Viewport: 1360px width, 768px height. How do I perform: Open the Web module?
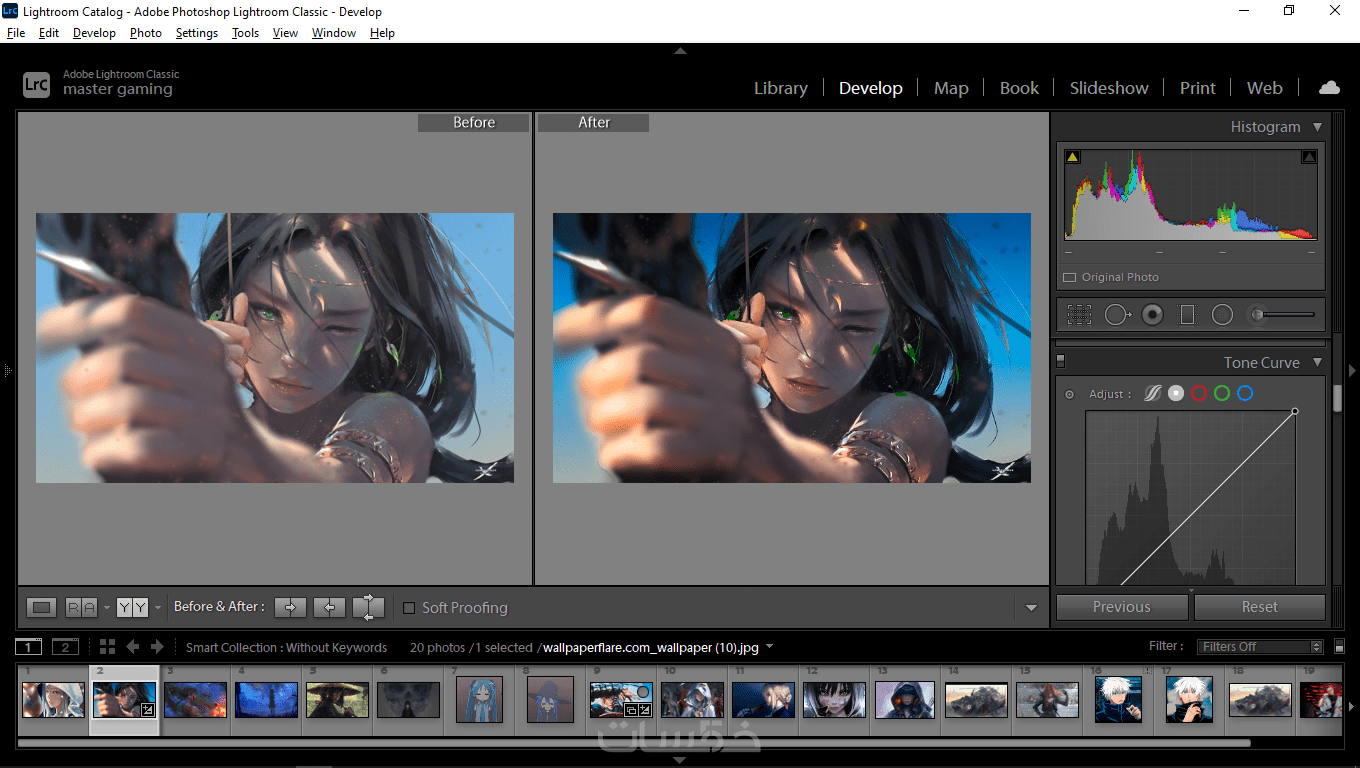click(x=1264, y=88)
